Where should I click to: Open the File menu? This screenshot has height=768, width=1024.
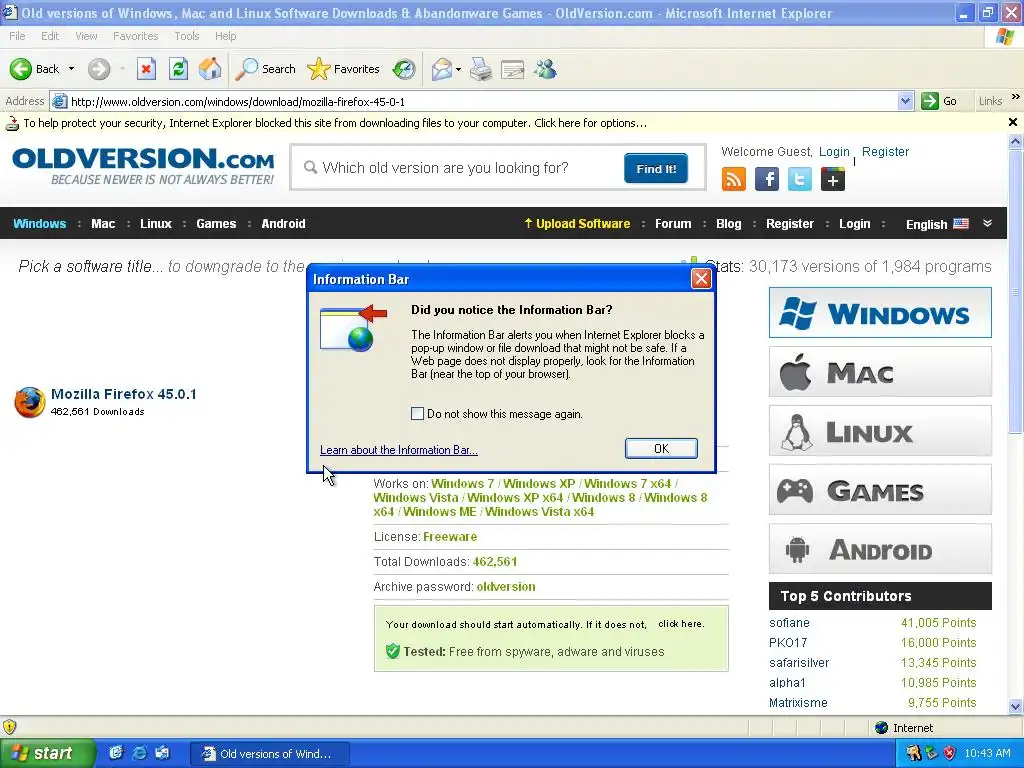17,36
